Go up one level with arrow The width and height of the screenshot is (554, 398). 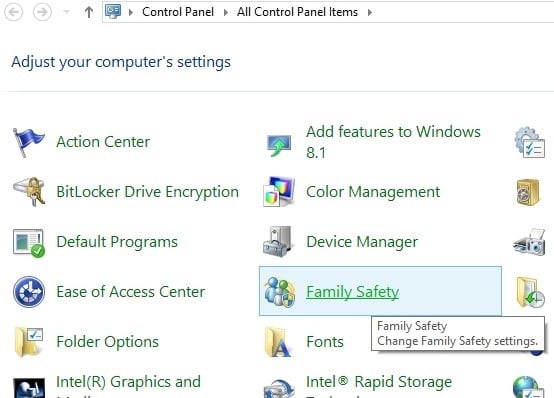pyautogui.click(x=89, y=12)
